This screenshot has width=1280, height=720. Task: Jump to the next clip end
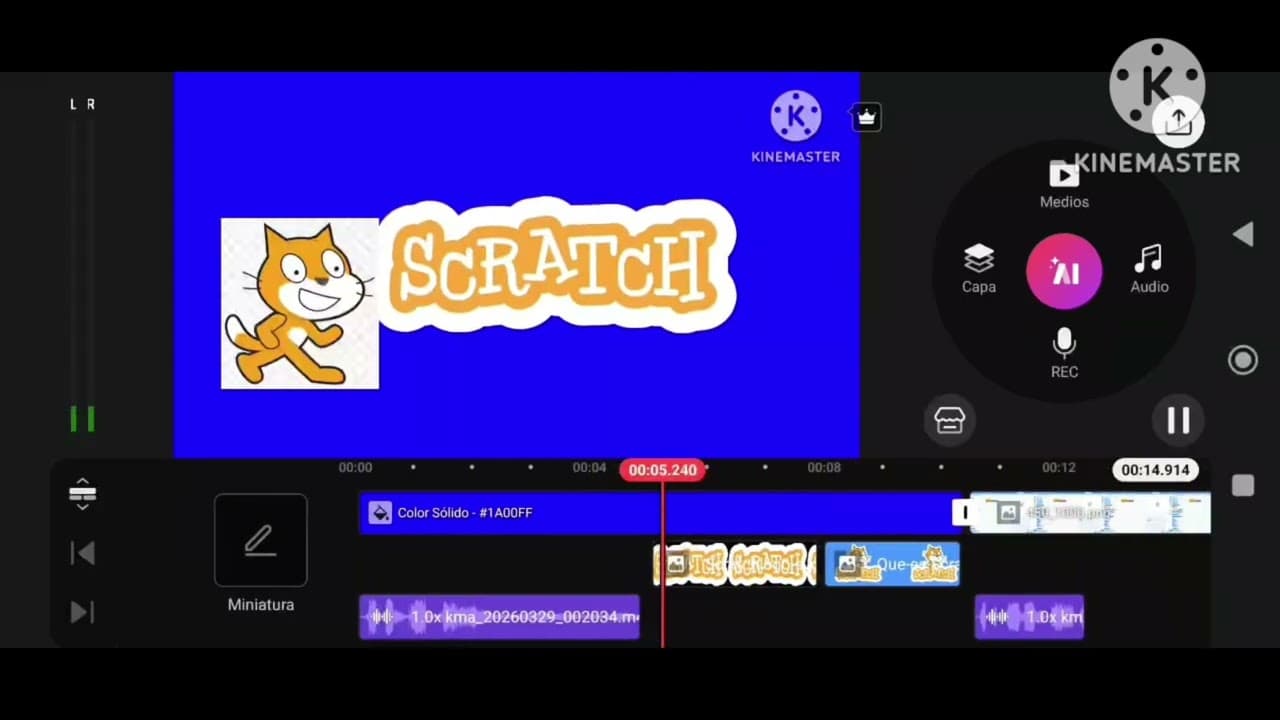83,612
